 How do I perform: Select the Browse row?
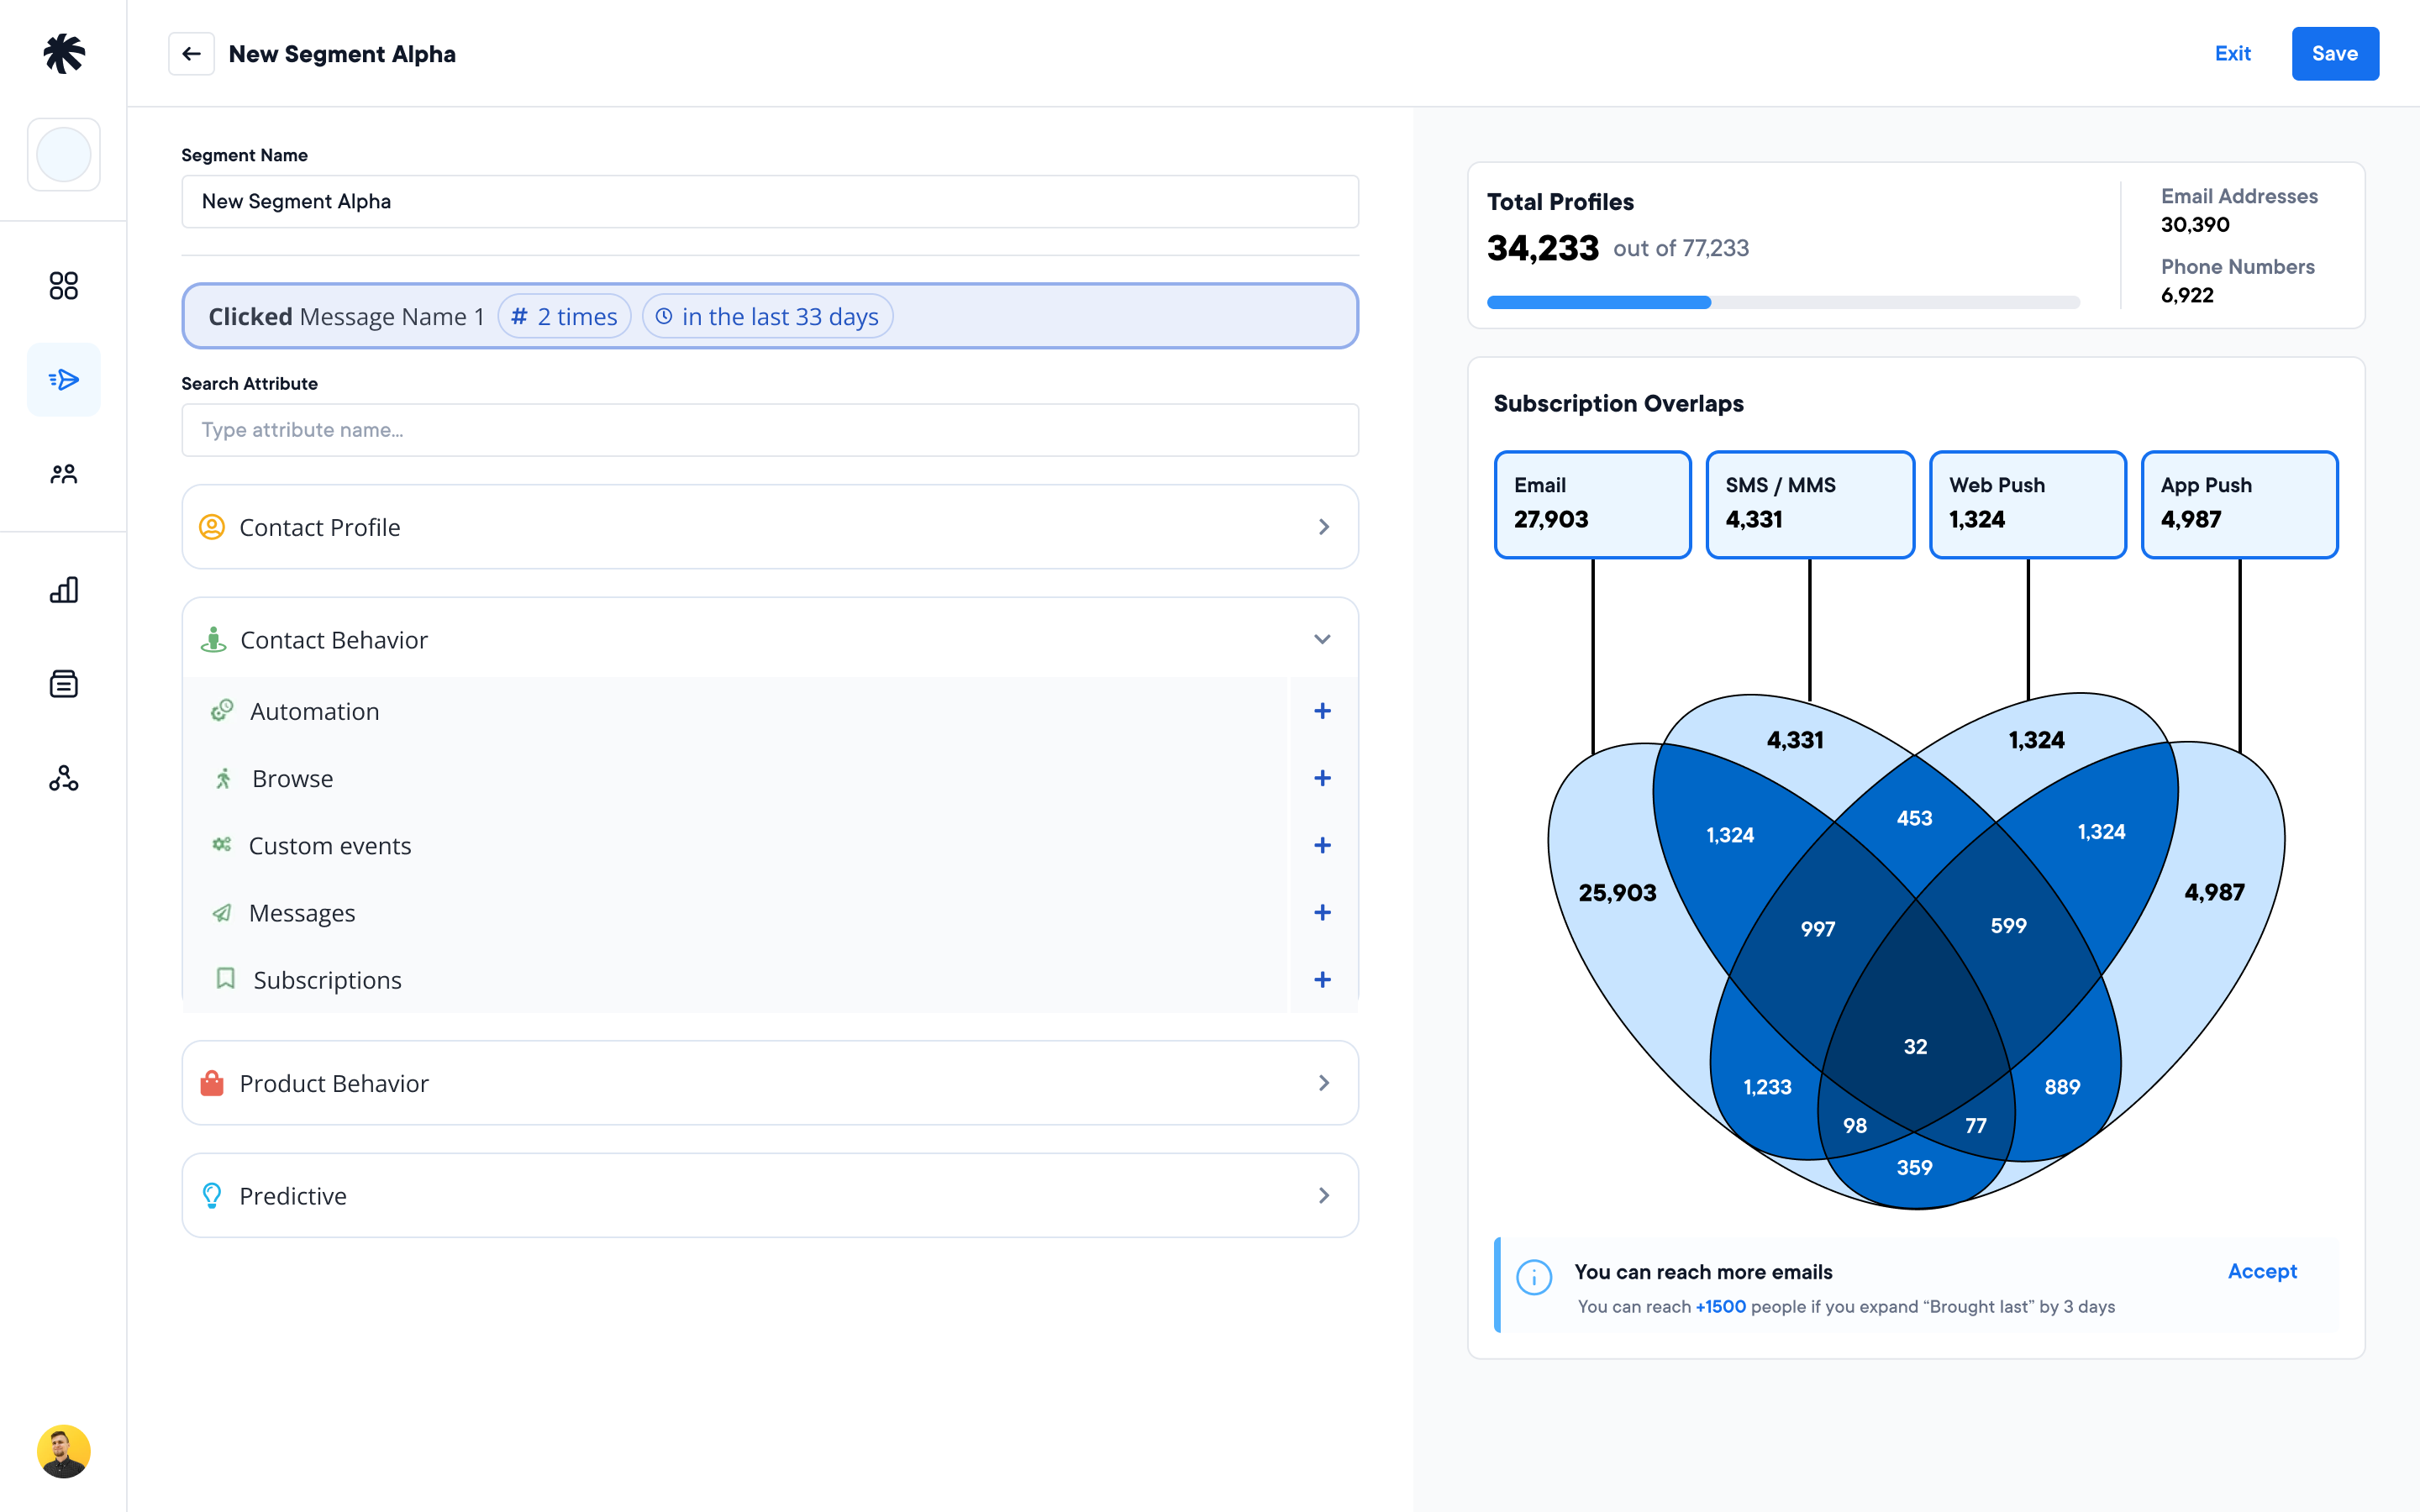tap(734, 778)
